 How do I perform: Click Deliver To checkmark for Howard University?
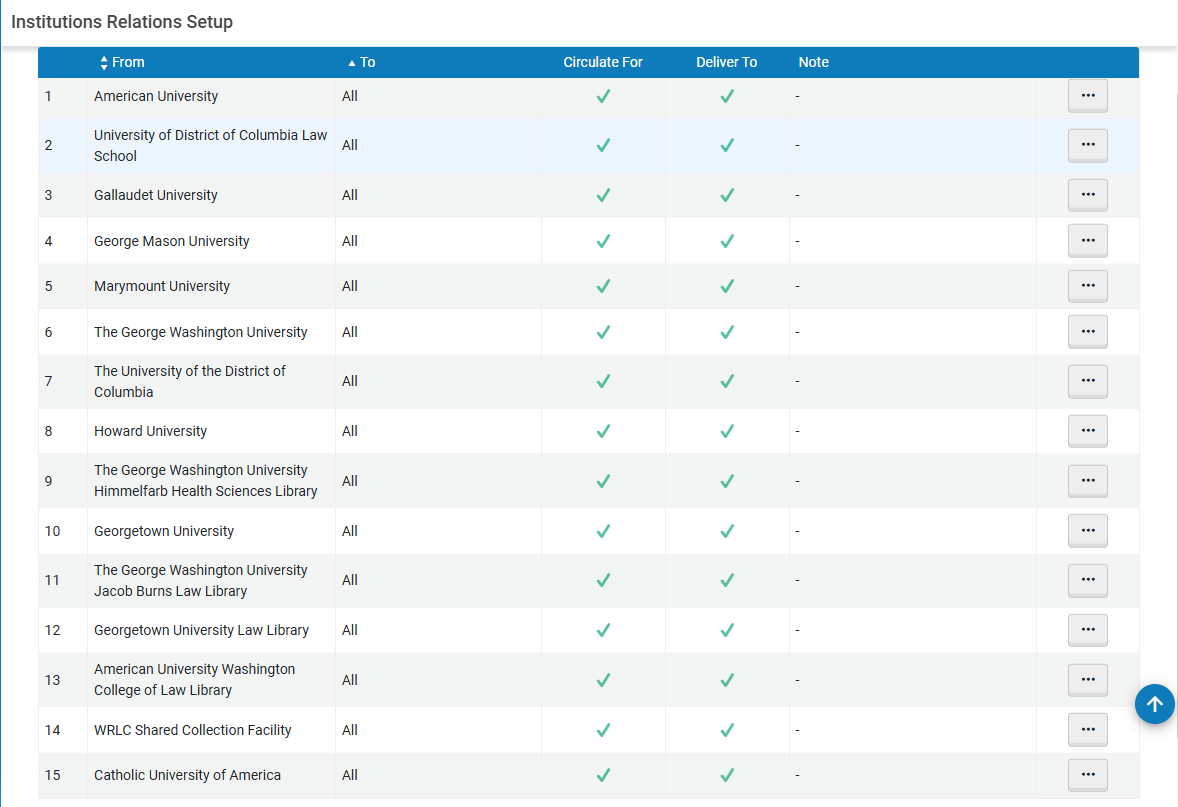[727, 431]
